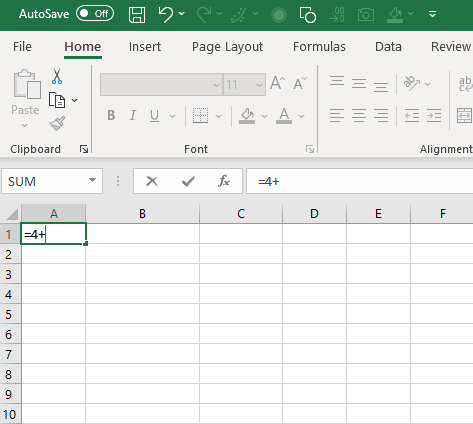Open Clipboard pane dialog launcher
This screenshot has width=473, height=424.
click(84, 149)
